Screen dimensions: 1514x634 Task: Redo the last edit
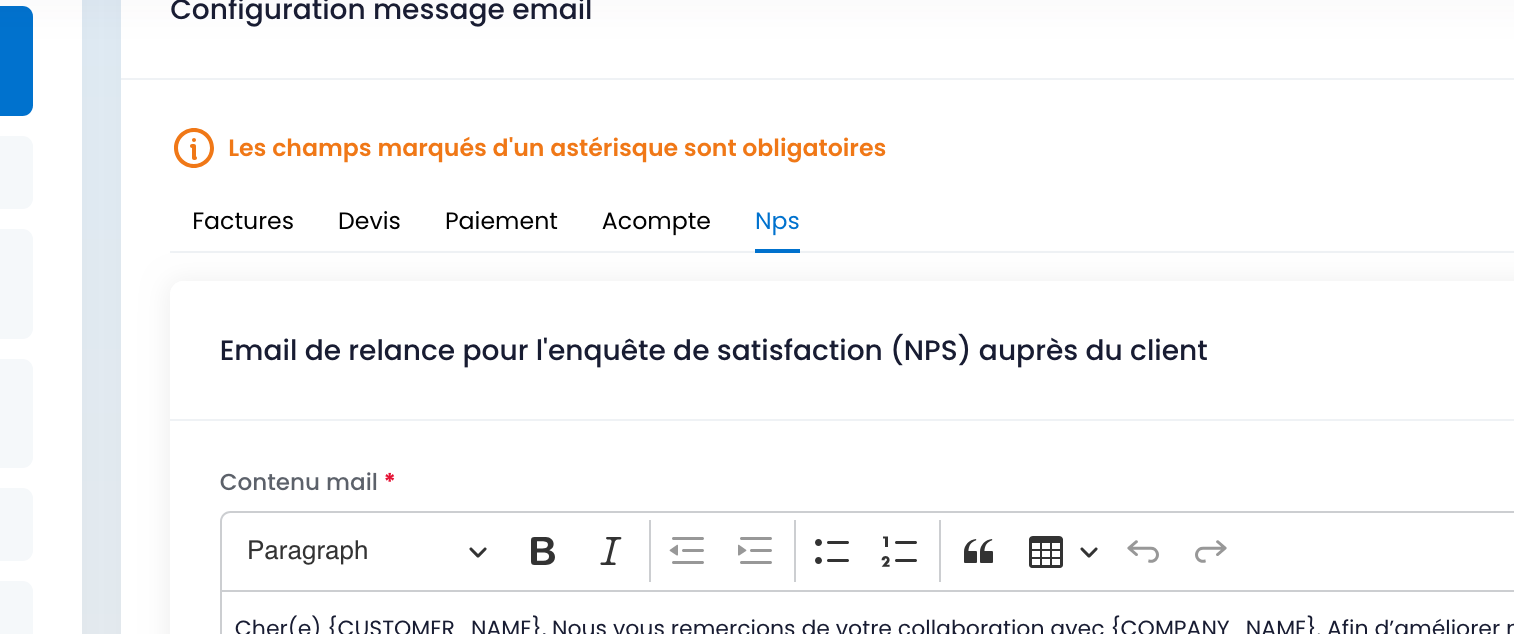point(1210,551)
